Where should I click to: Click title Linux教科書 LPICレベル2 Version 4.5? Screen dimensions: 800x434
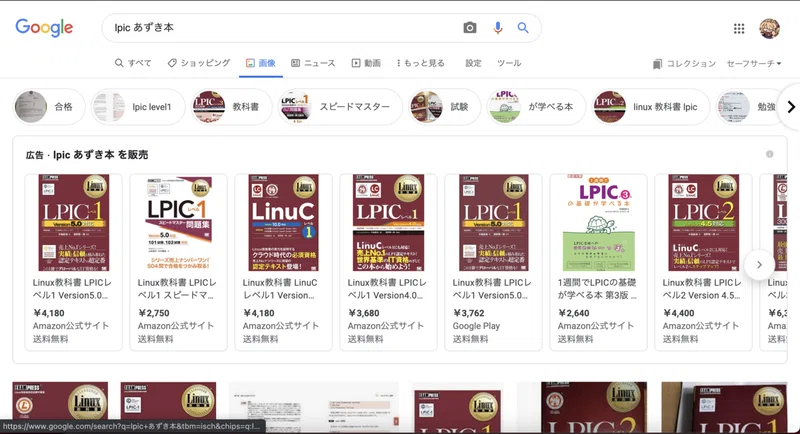point(702,289)
